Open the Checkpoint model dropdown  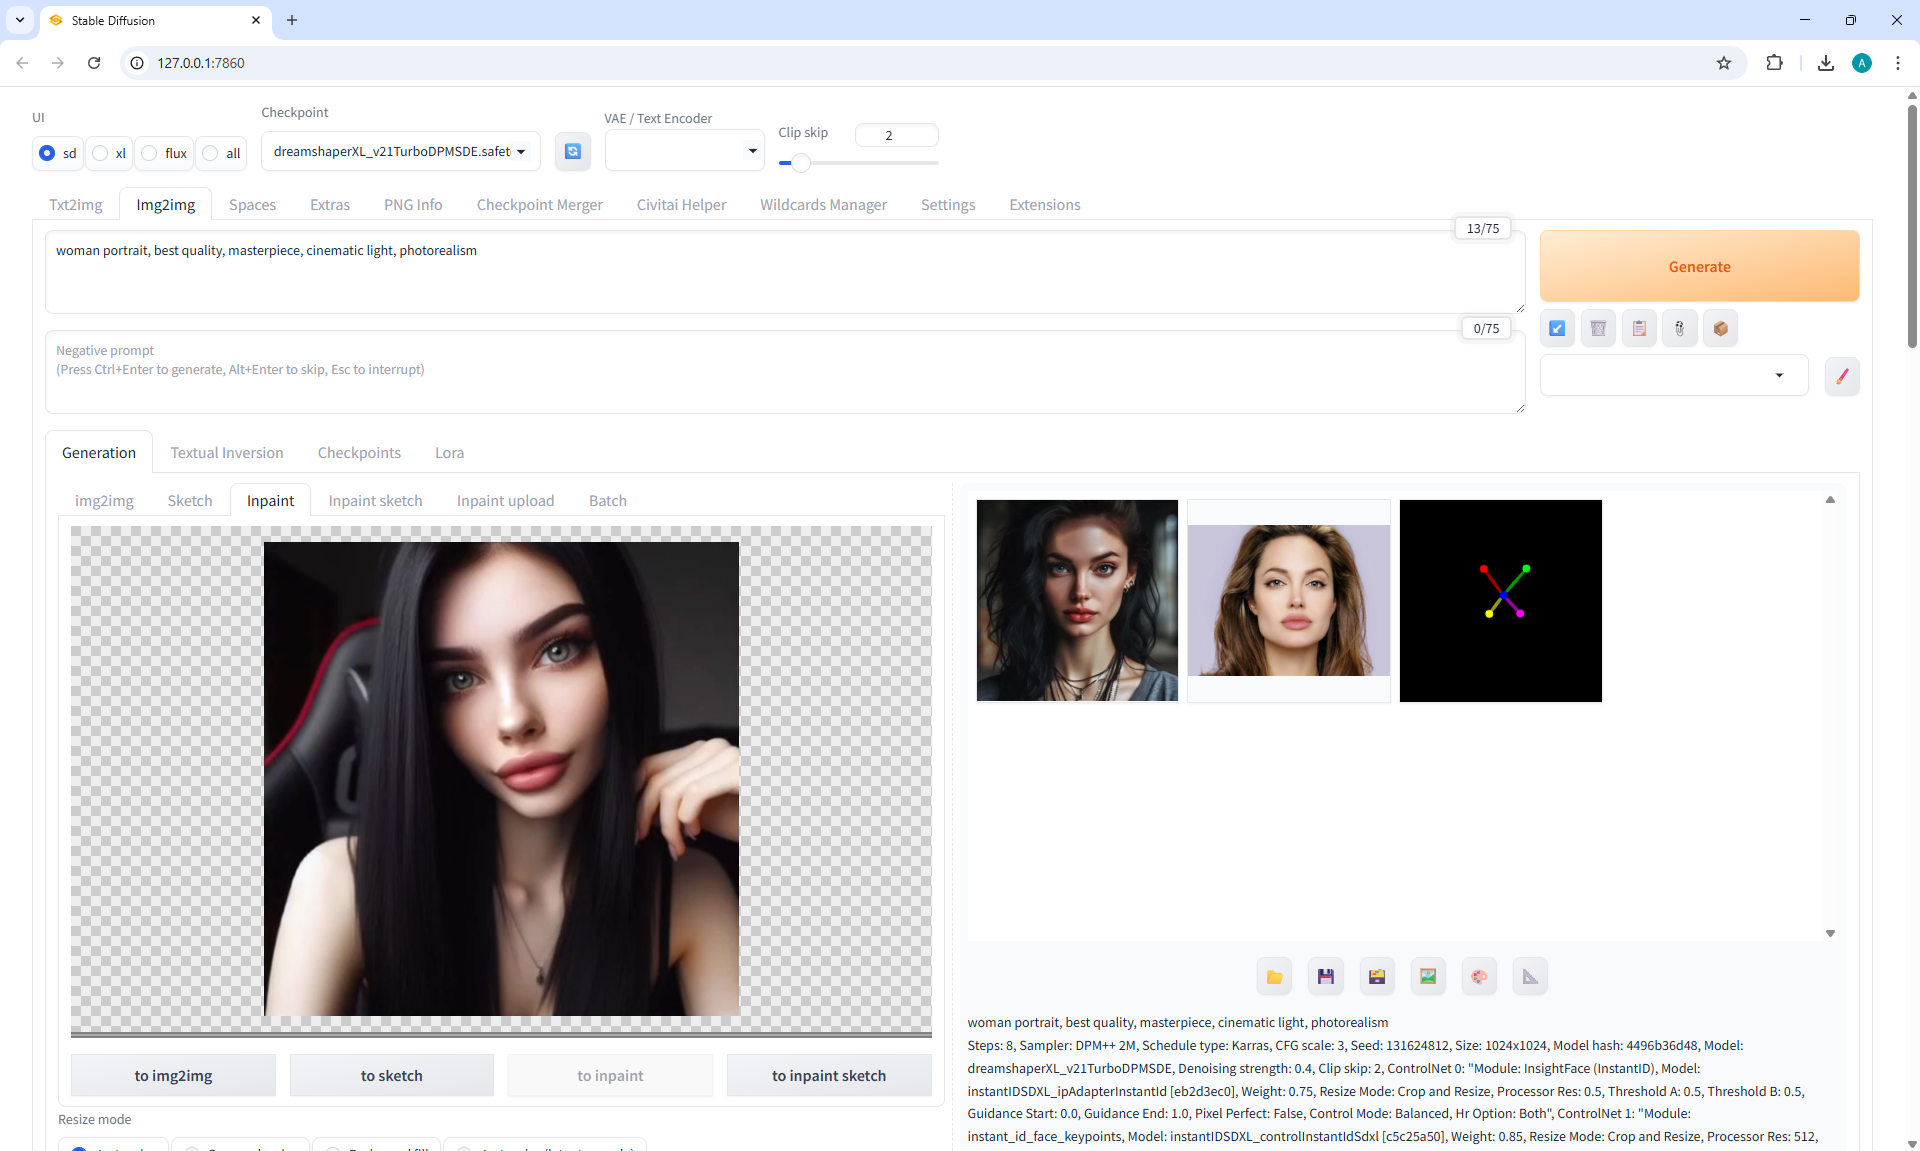coord(400,152)
